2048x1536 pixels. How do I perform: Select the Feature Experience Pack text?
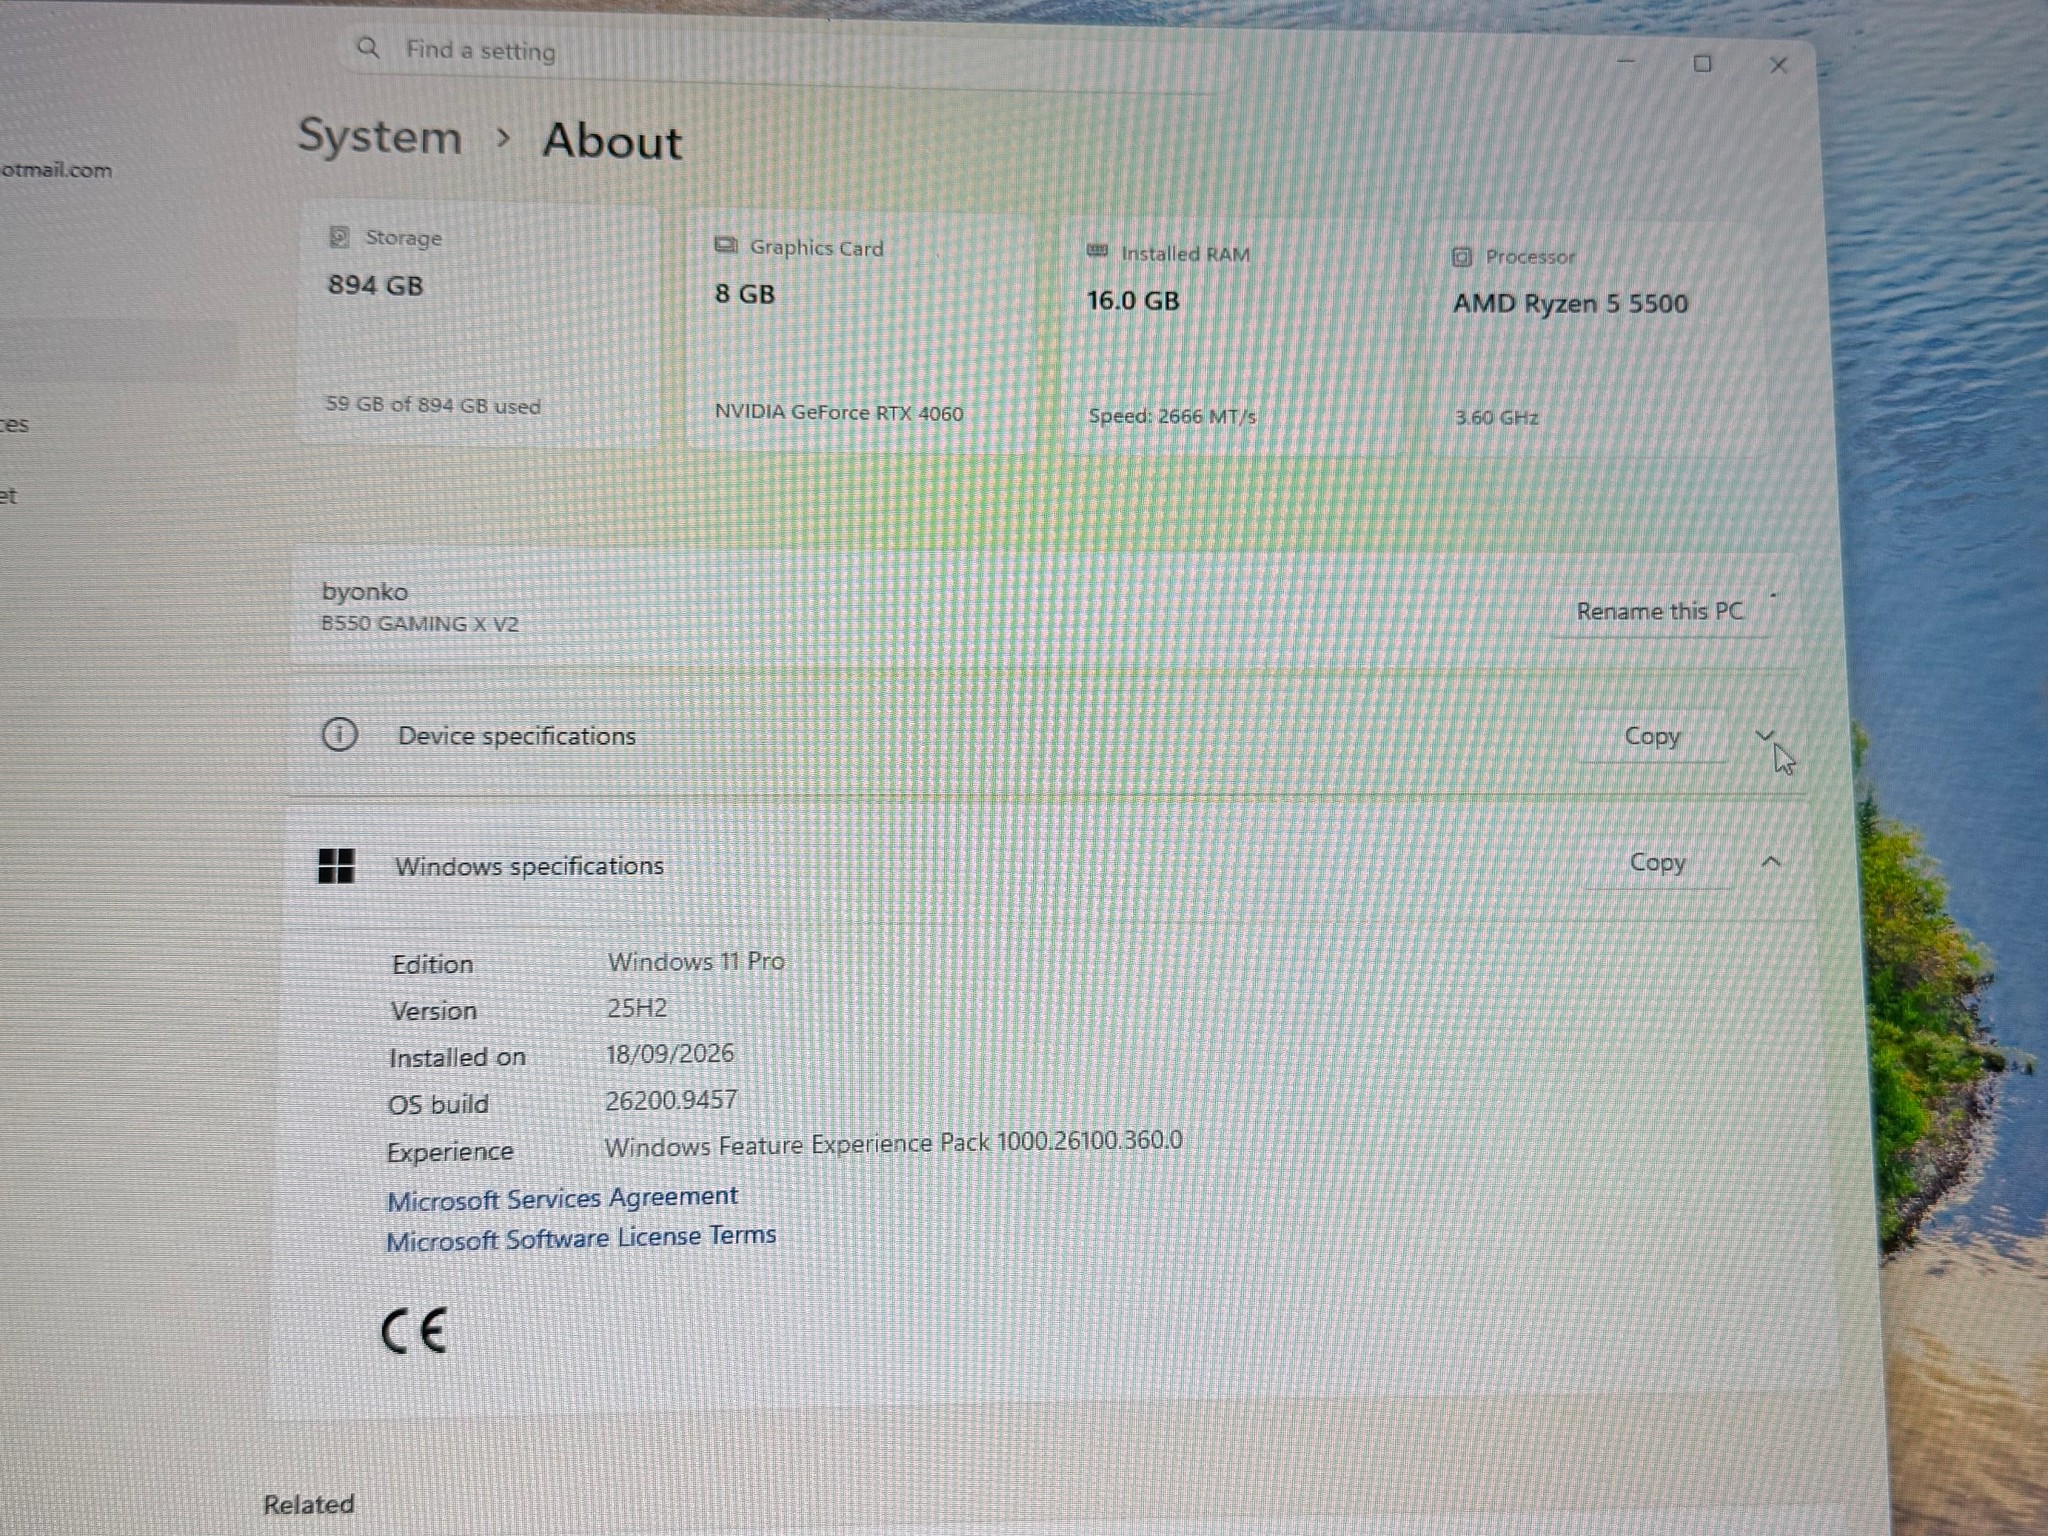893,1143
